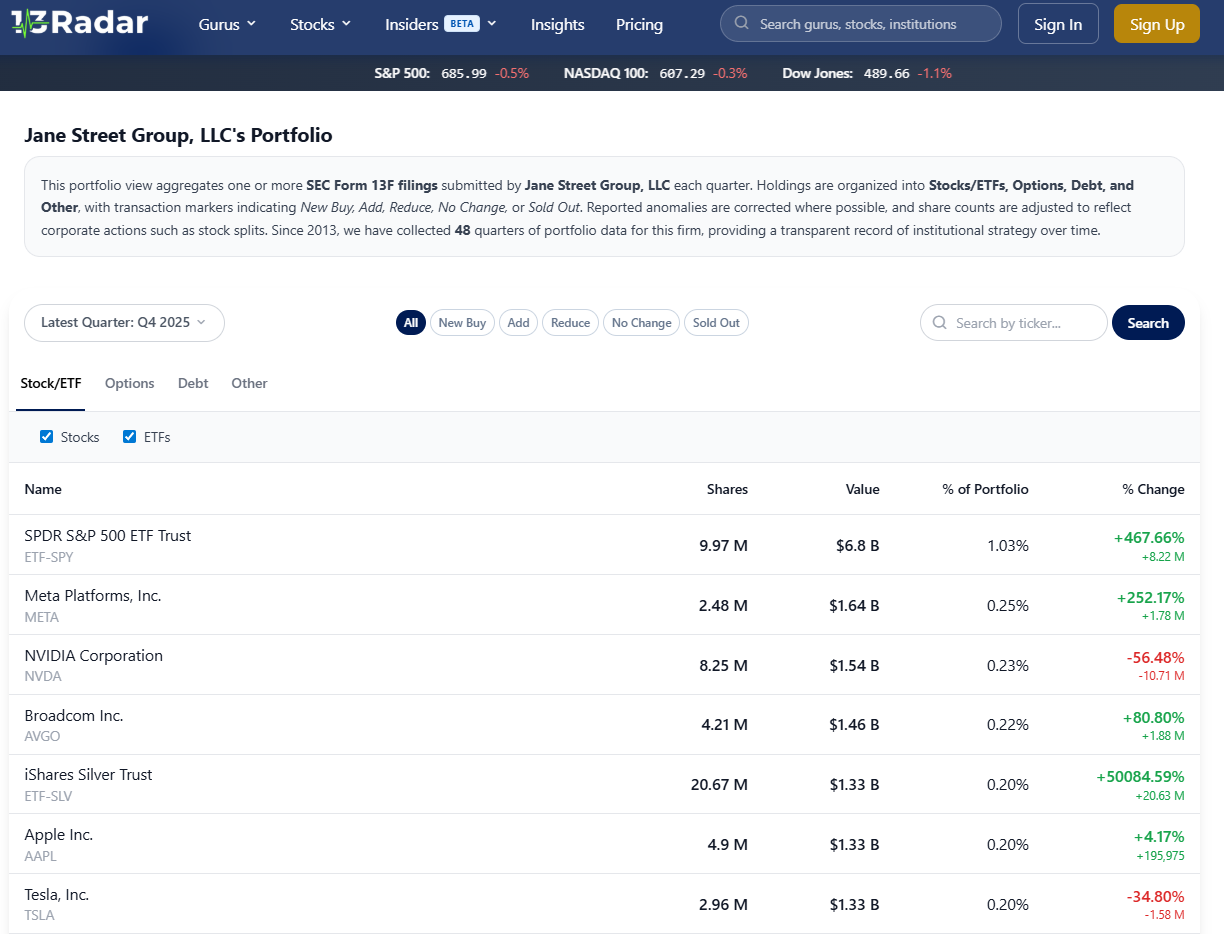
Task: Click the dark Search button
Action: tap(1148, 323)
